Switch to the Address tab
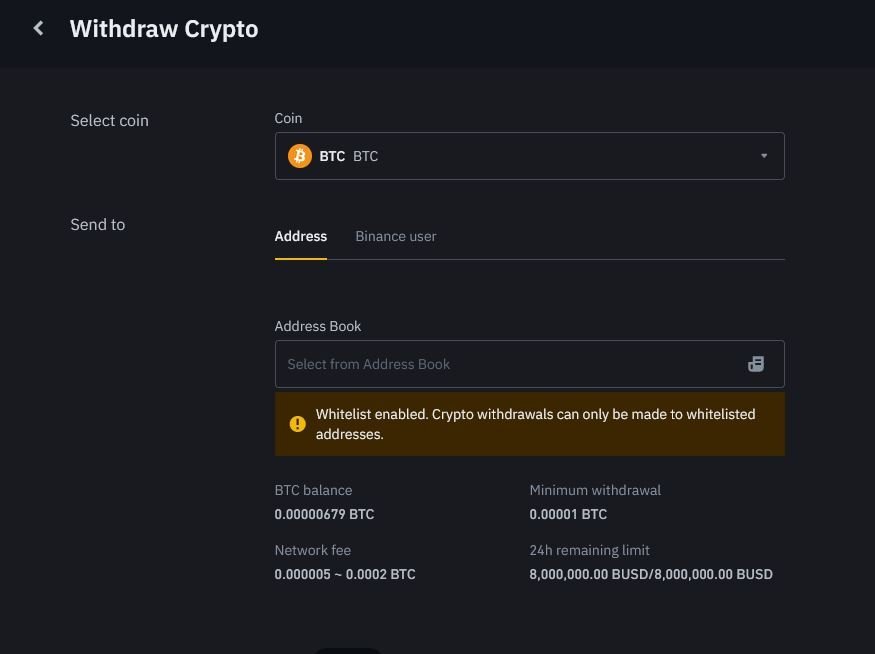 click(x=301, y=236)
